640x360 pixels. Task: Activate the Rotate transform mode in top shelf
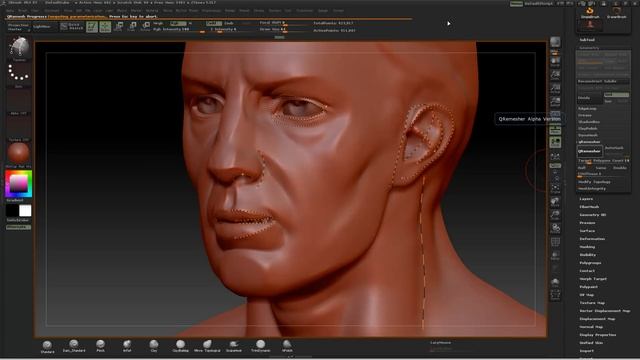click(146, 27)
